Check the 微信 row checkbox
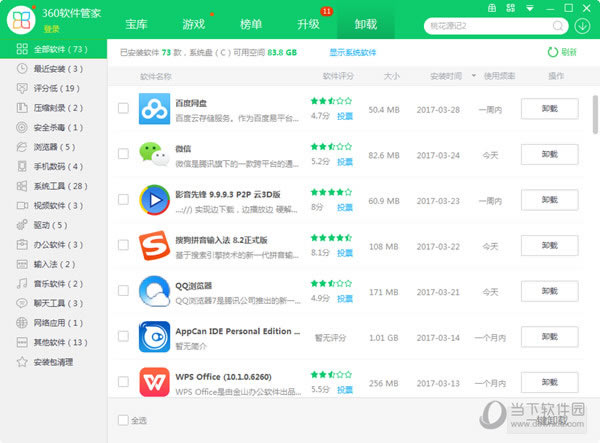600x443 pixels. point(123,154)
